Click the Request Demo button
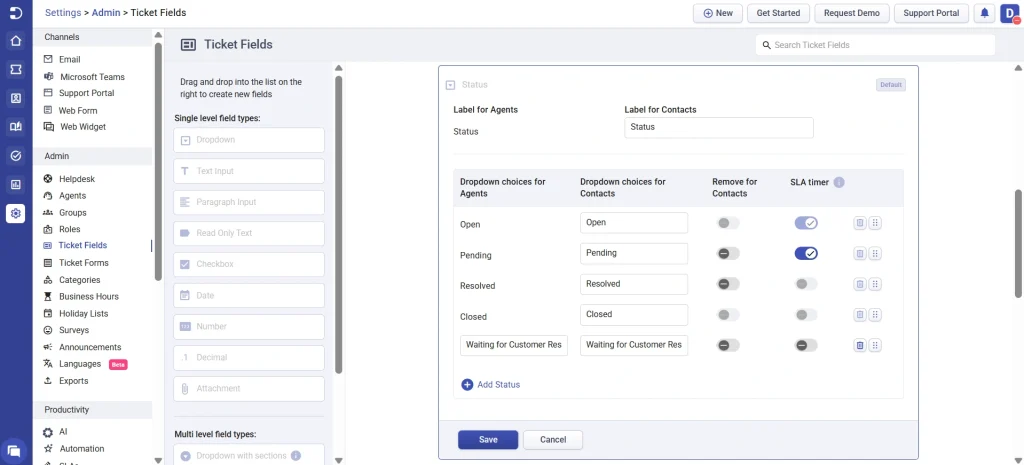This screenshot has width=1024, height=465. (x=852, y=13)
